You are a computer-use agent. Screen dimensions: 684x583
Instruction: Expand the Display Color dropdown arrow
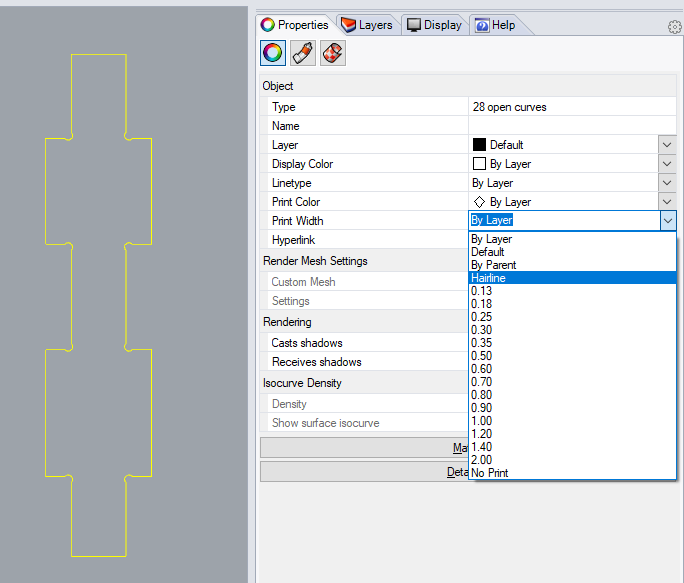667,164
